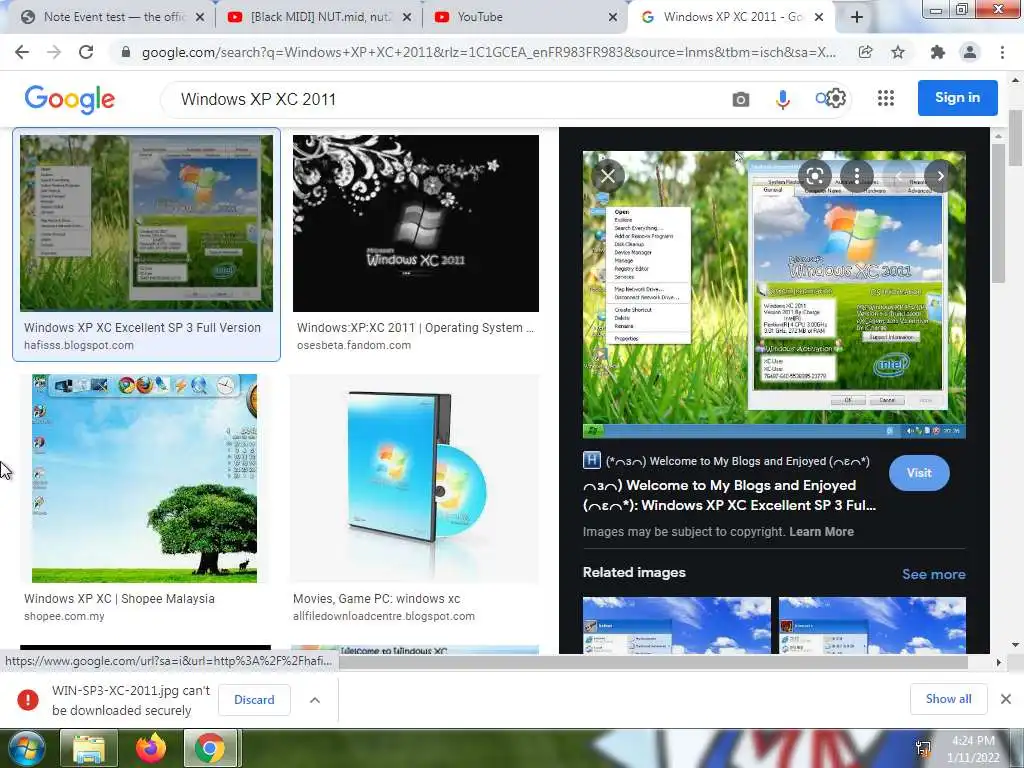This screenshot has height=768, width=1024.
Task: Open the Learn More copyright link
Action: point(821,532)
